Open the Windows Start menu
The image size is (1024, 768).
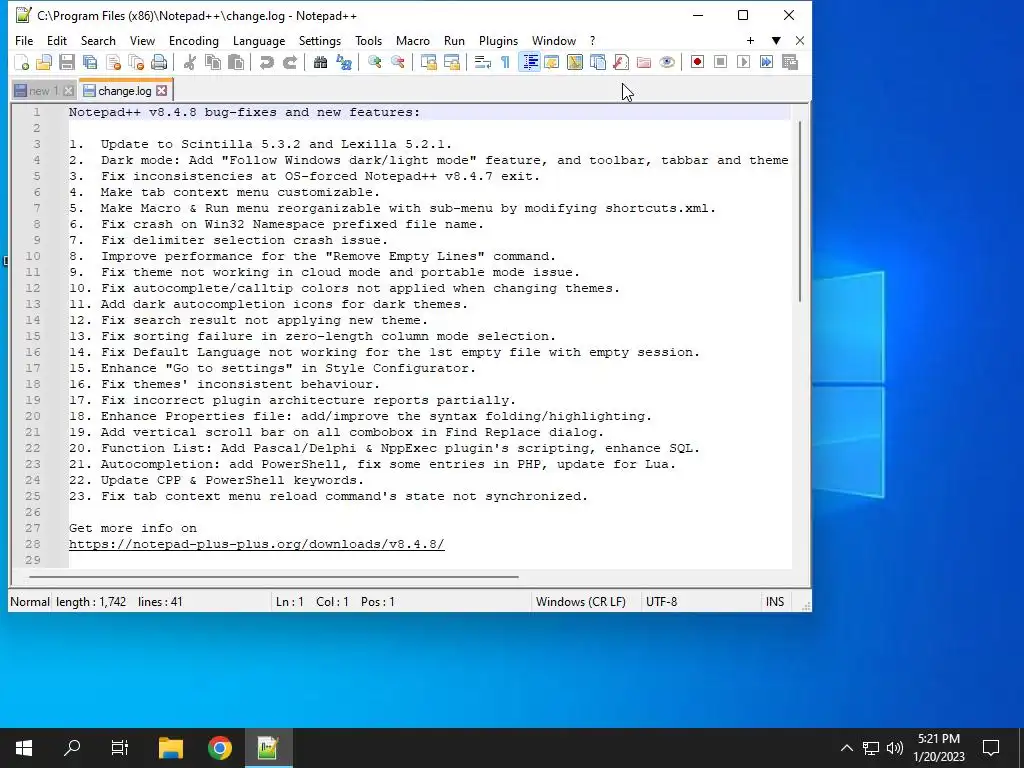[24, 748]
